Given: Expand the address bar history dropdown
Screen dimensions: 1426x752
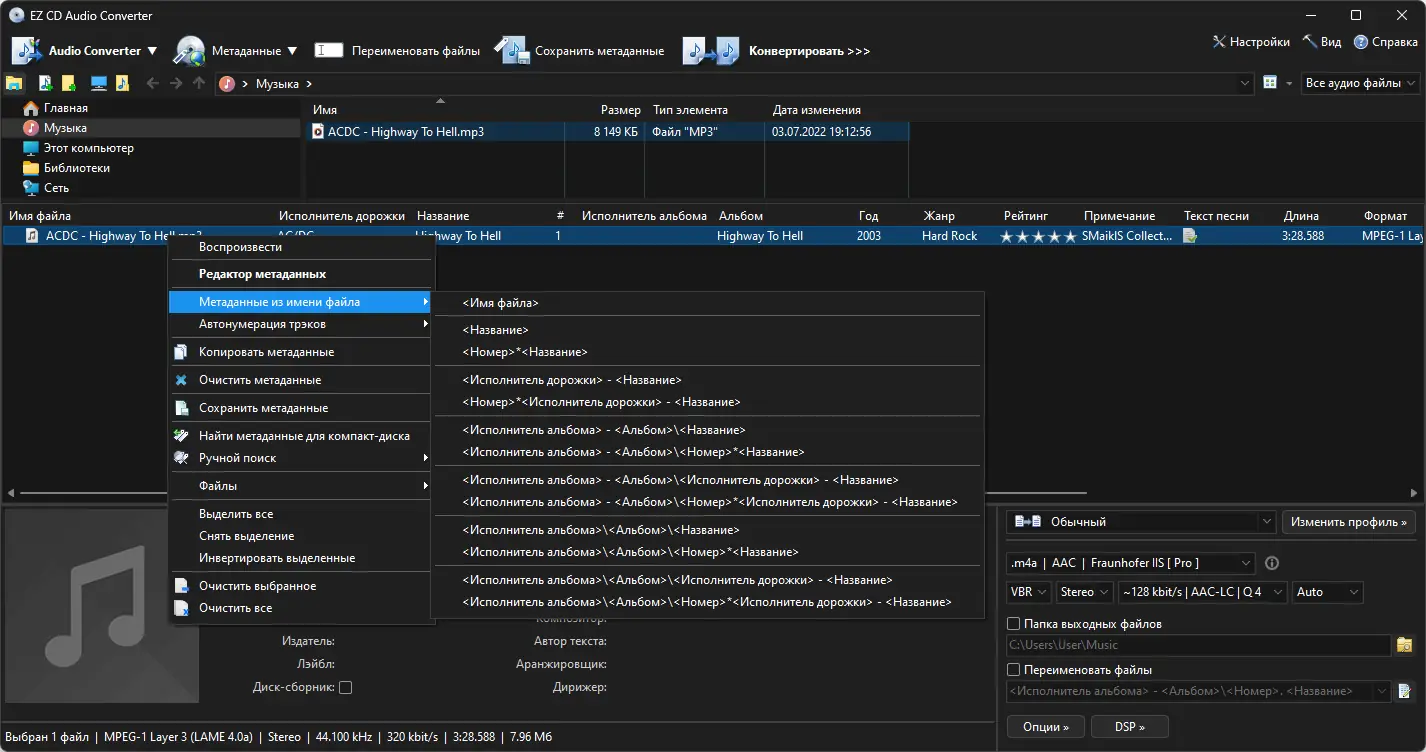Looking at the screenshot, I should point(1246,84).
